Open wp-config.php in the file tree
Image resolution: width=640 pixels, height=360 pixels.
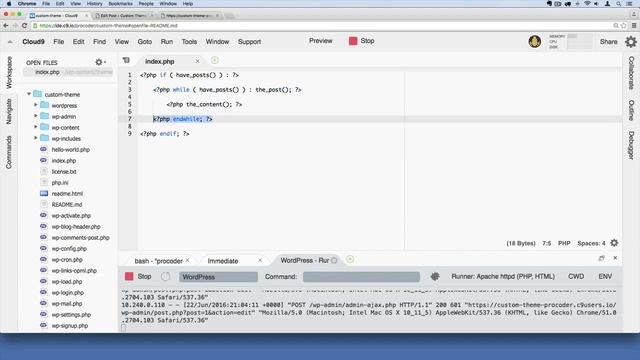[69, 249]
